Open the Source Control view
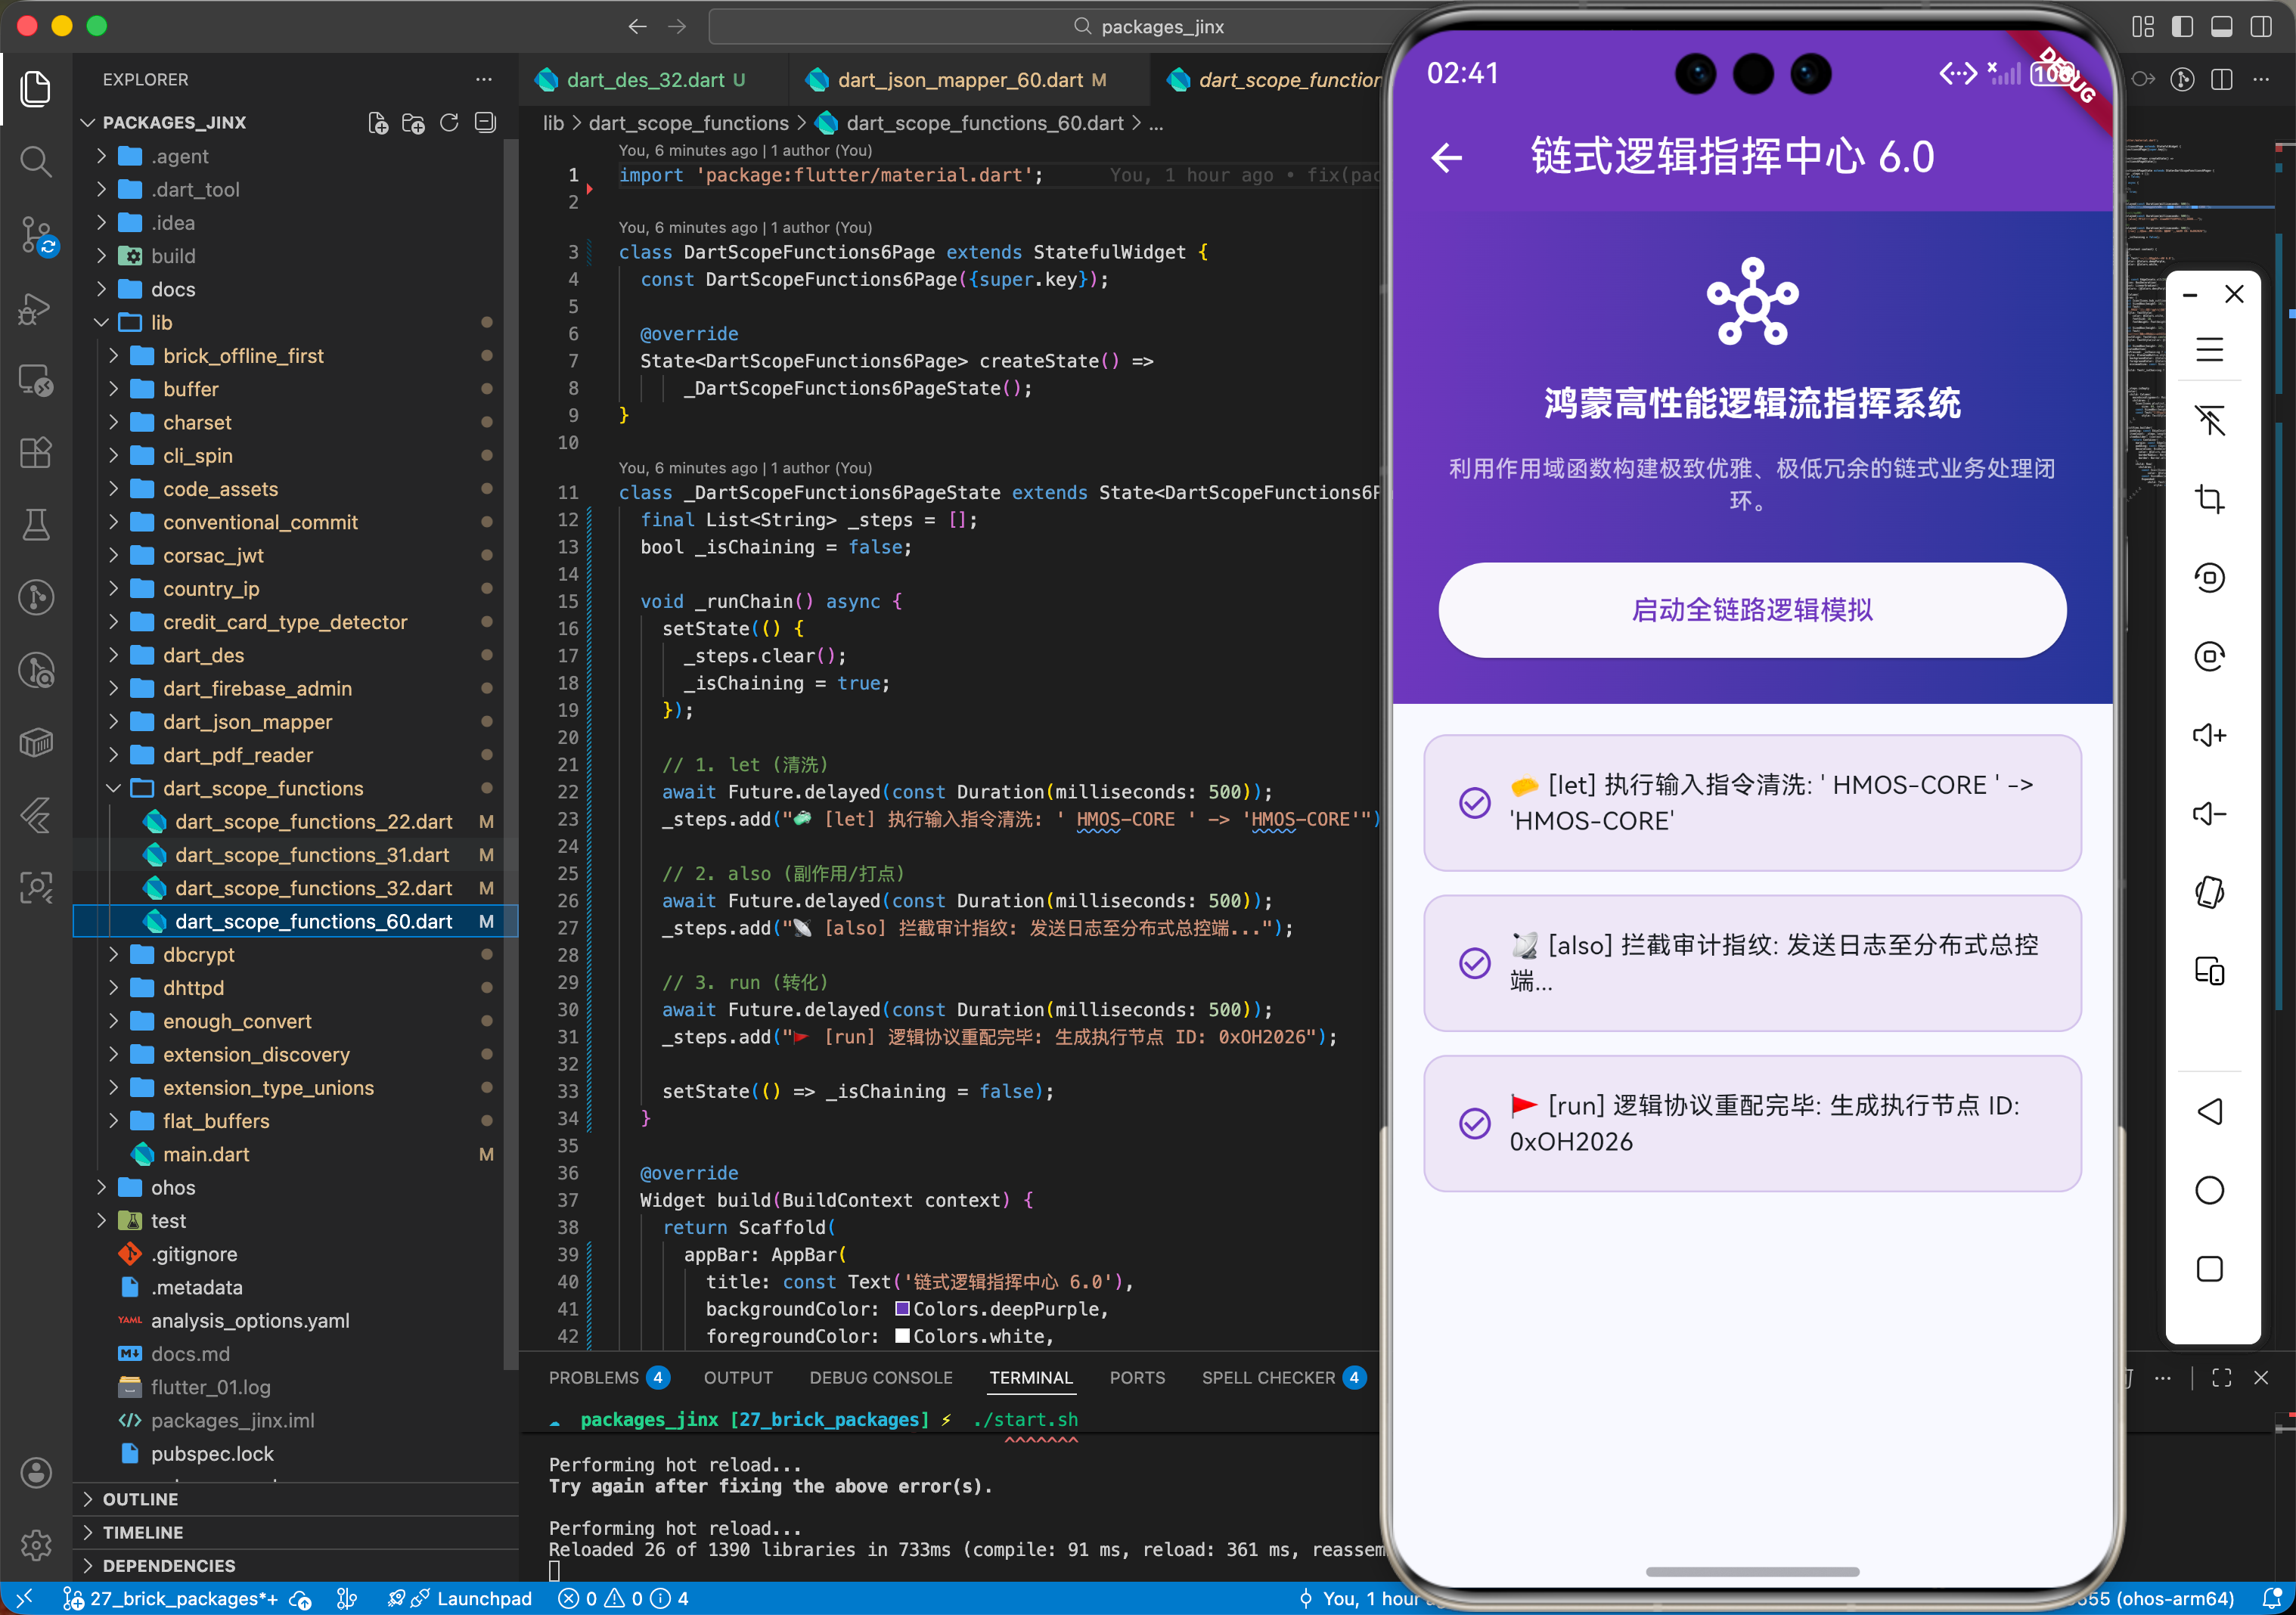The image size is (2296, 1615). point(36,234)
